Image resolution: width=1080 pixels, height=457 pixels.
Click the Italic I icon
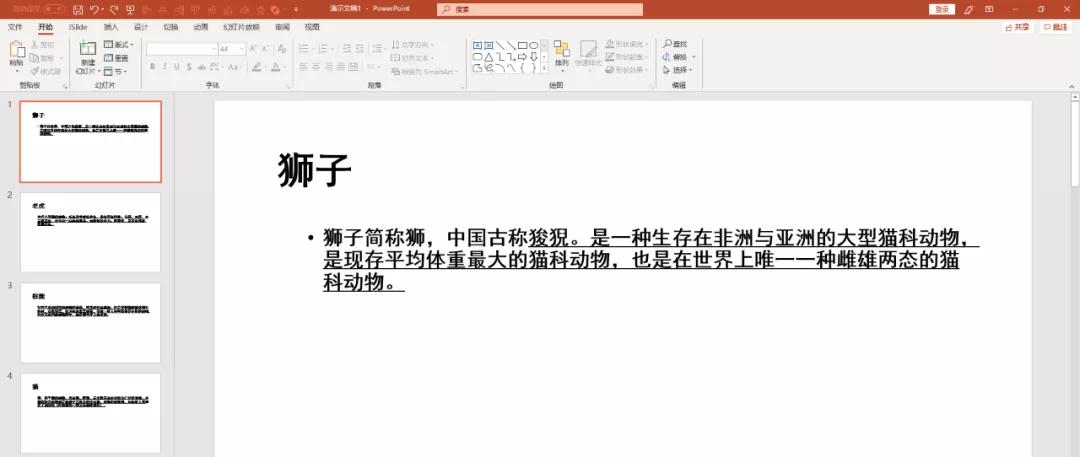165,67
